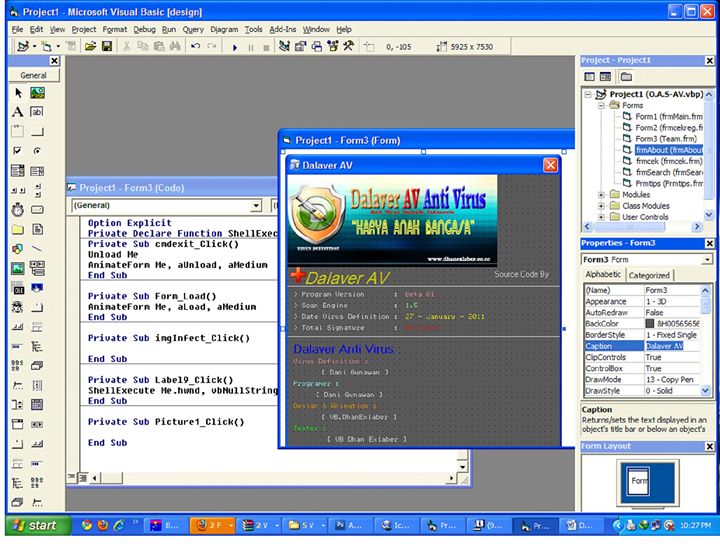Select the Pointer tool in toolbox
Image resolution: width=720 pixels, height=556 pixels.
pyautogui.click(x=17, y=92)
